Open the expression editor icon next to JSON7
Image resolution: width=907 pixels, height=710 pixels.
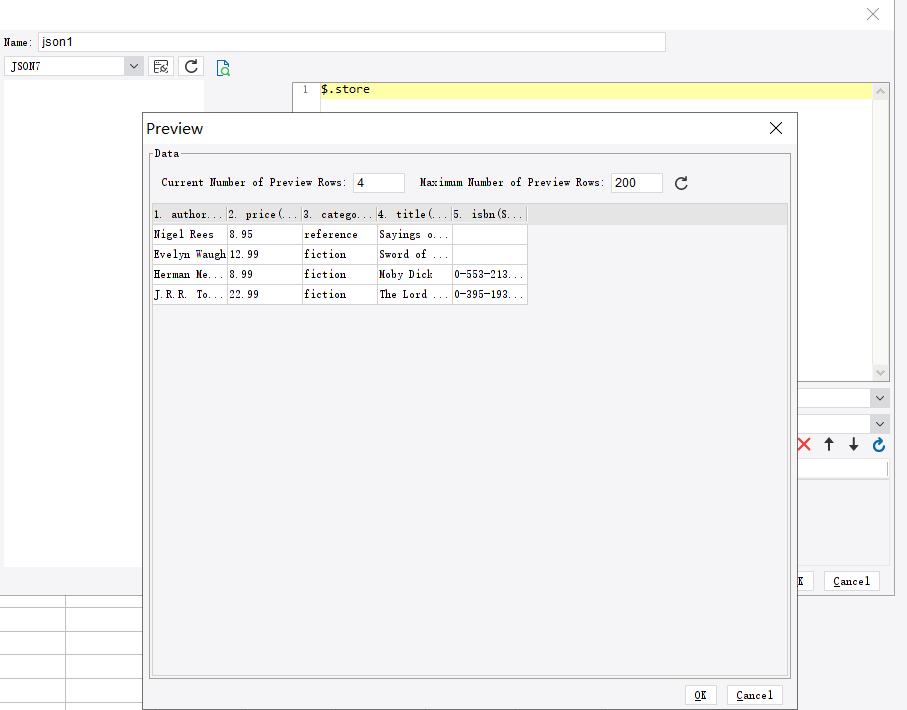[x=160, y=65]
